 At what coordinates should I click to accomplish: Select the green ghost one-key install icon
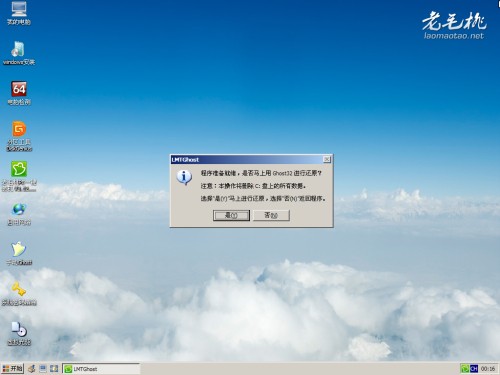[x=19, y=176]
